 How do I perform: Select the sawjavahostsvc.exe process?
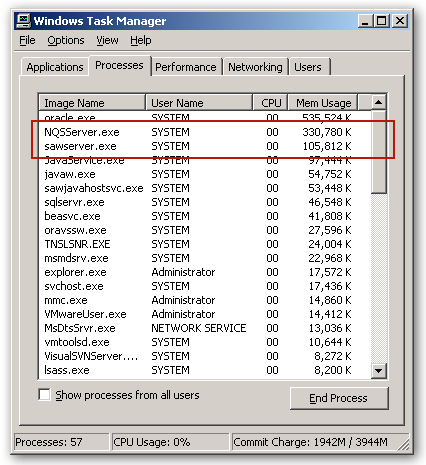(x=204, y=188)
